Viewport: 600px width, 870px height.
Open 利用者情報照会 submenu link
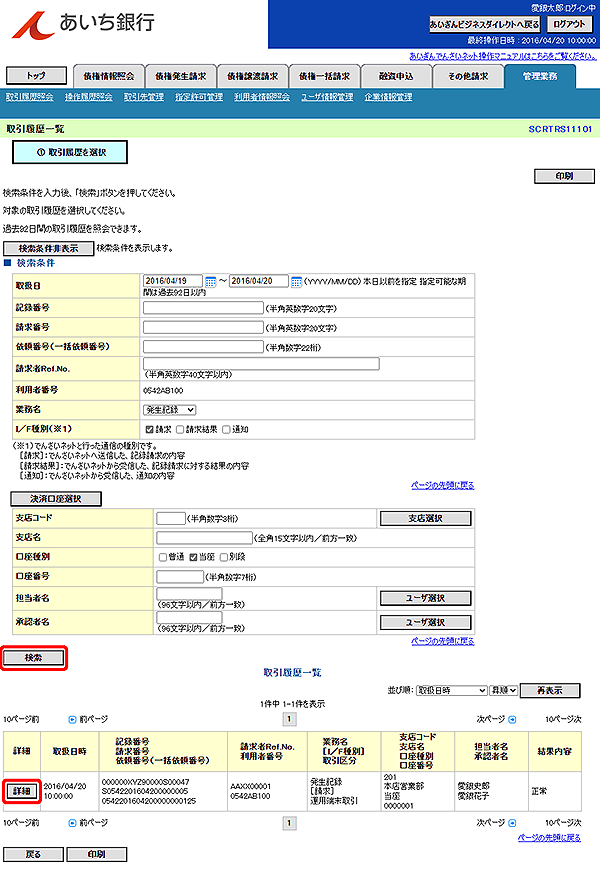coord(262,97)
